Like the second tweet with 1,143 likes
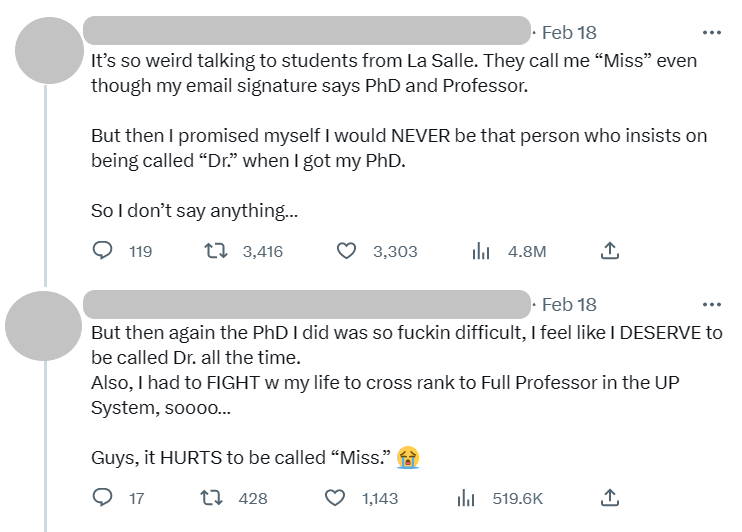This screenshot has height=532, width=742. pos(335,497)
